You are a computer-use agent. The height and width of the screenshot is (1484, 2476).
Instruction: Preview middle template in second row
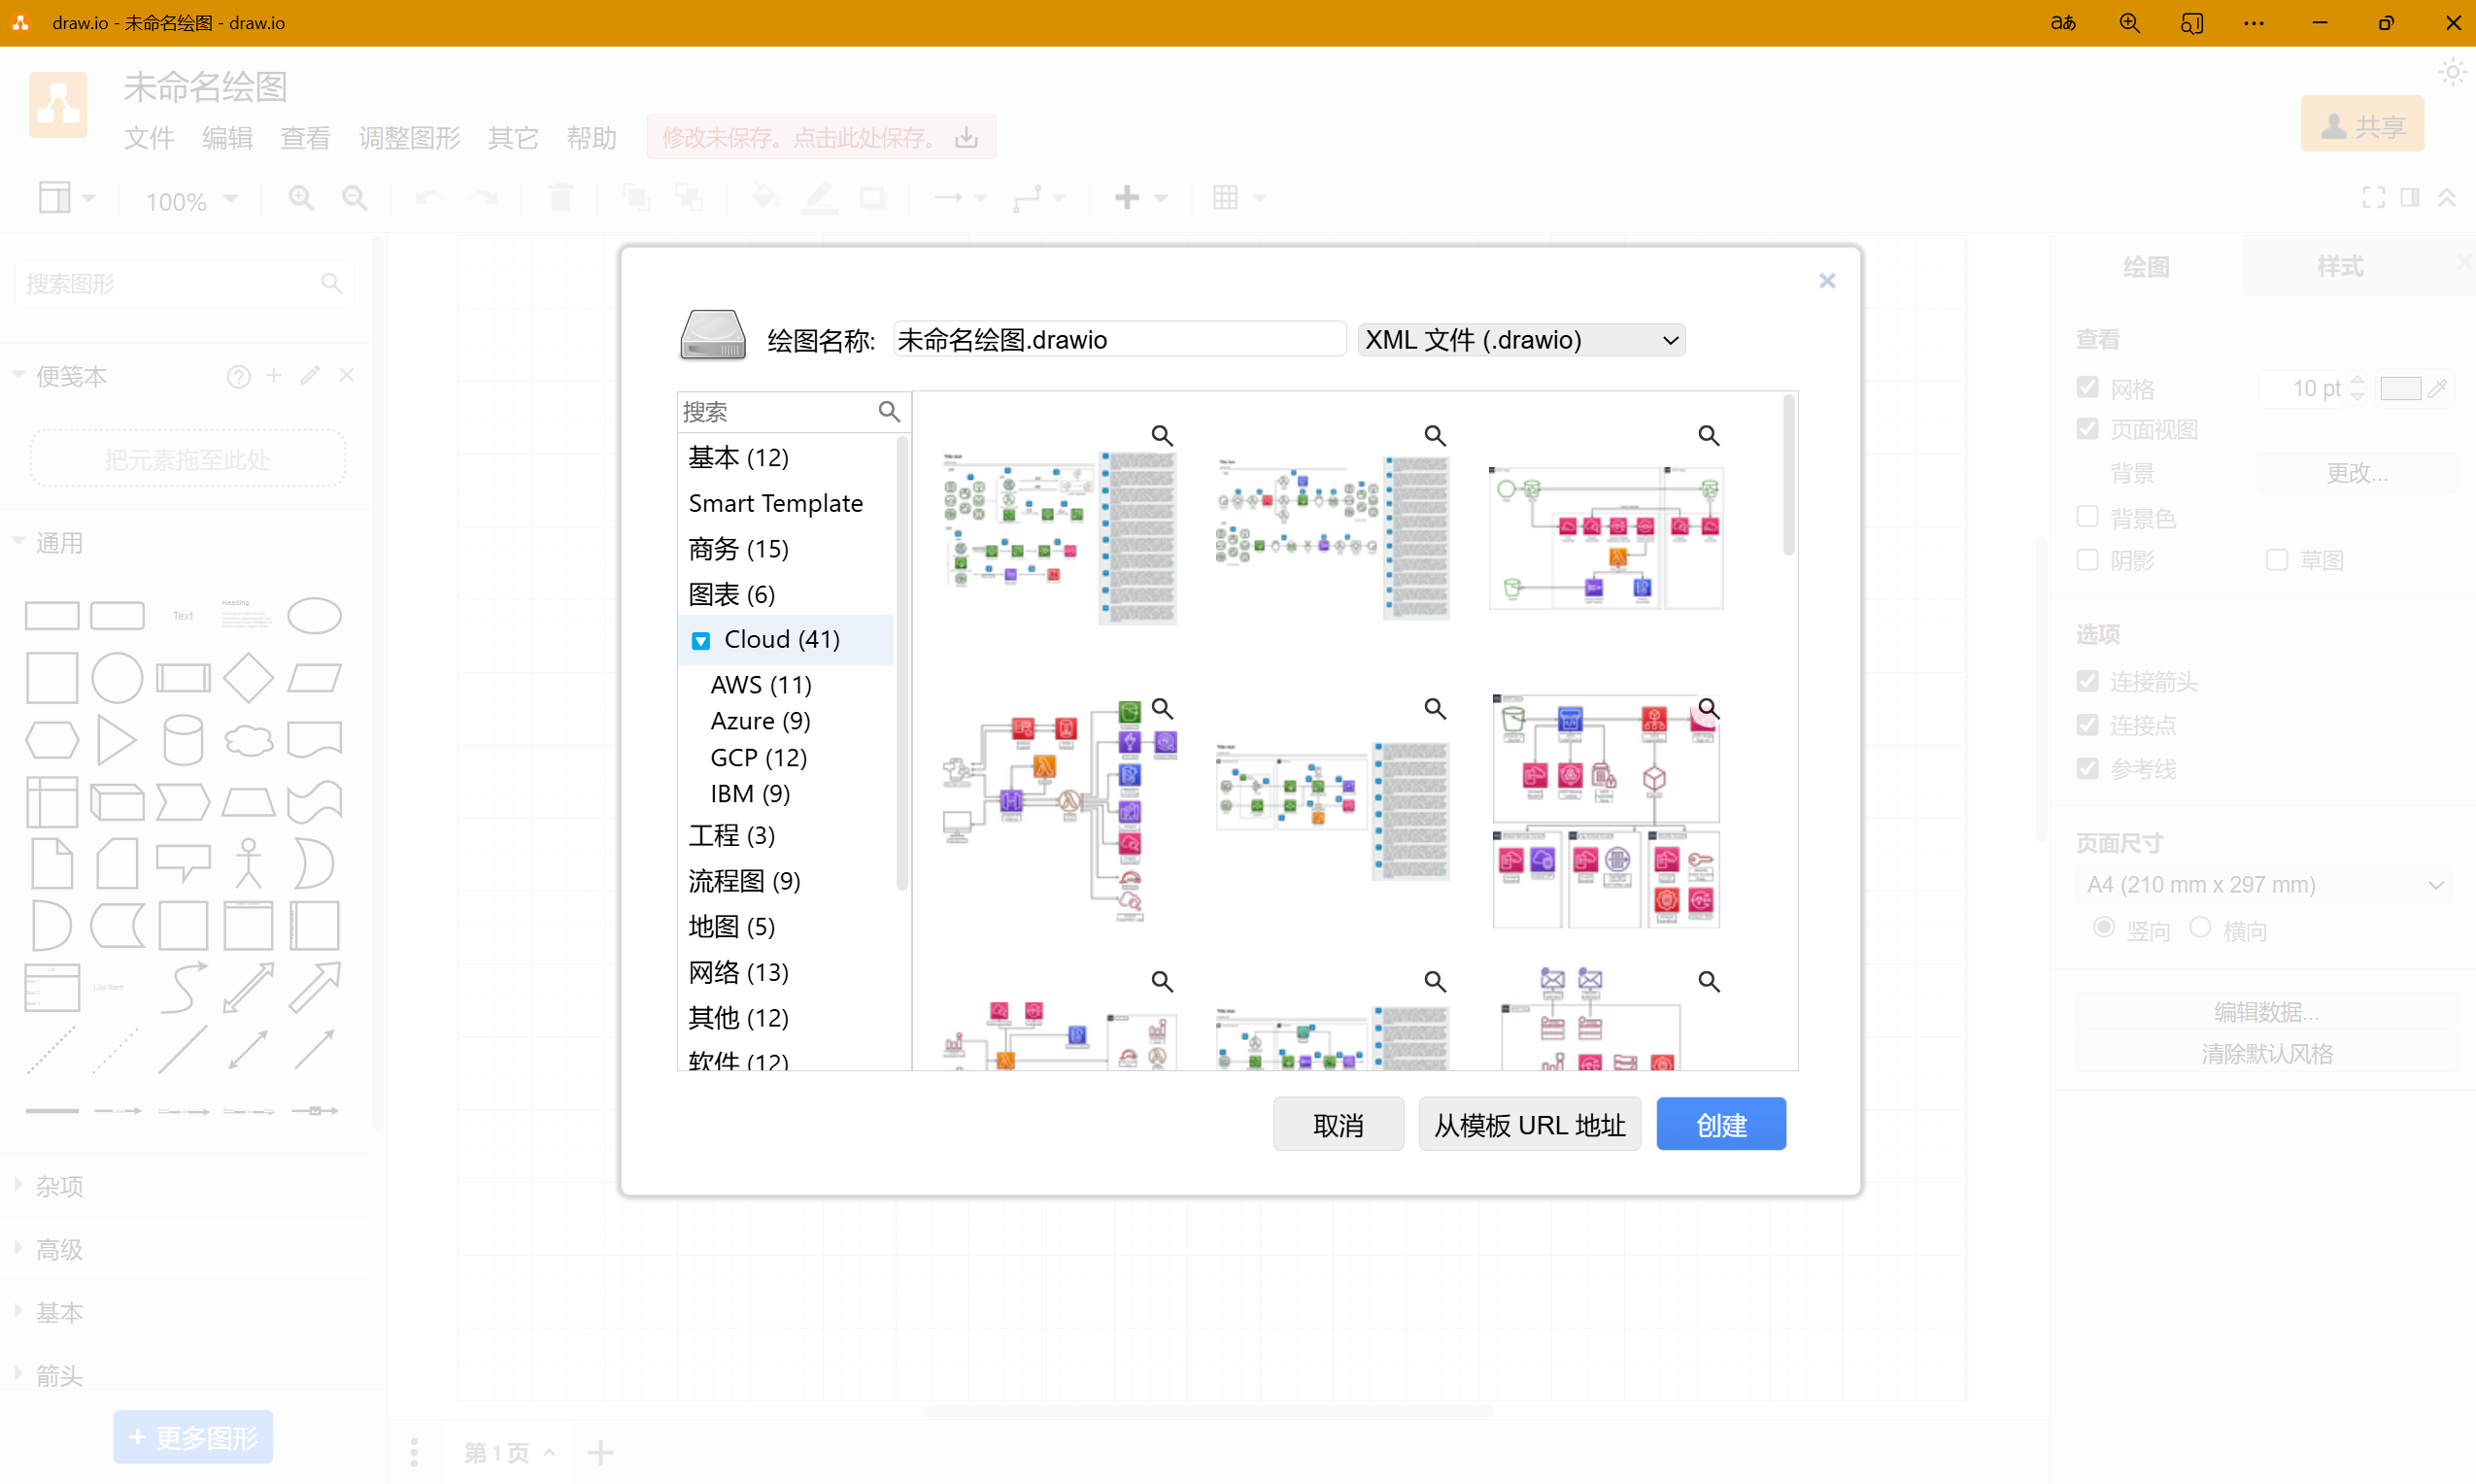click(1434, 708)
